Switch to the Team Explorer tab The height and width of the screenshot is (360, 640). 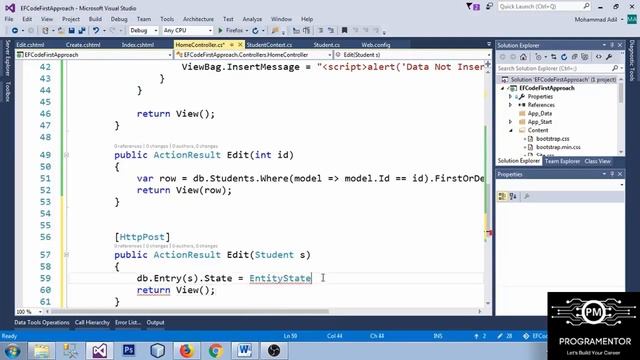tap(562, 161)
